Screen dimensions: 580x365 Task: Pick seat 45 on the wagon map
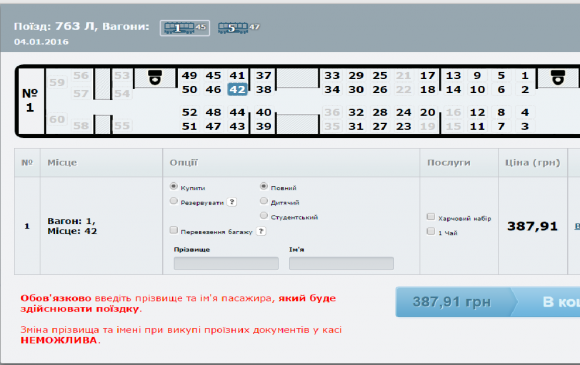pyautogui.click(x=213, y=75)
